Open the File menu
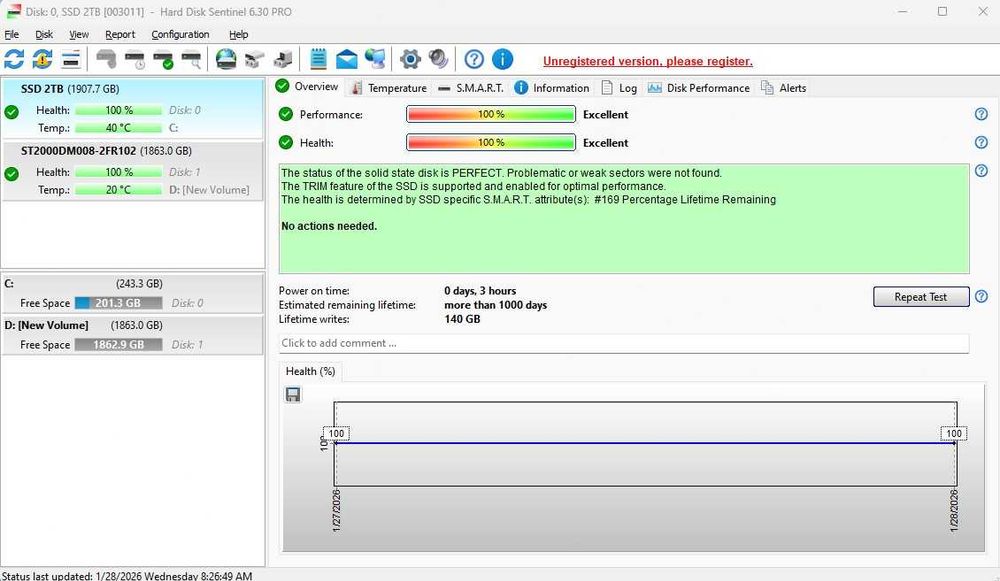This screenshot has height=581, width=1000. coord(11,34)
